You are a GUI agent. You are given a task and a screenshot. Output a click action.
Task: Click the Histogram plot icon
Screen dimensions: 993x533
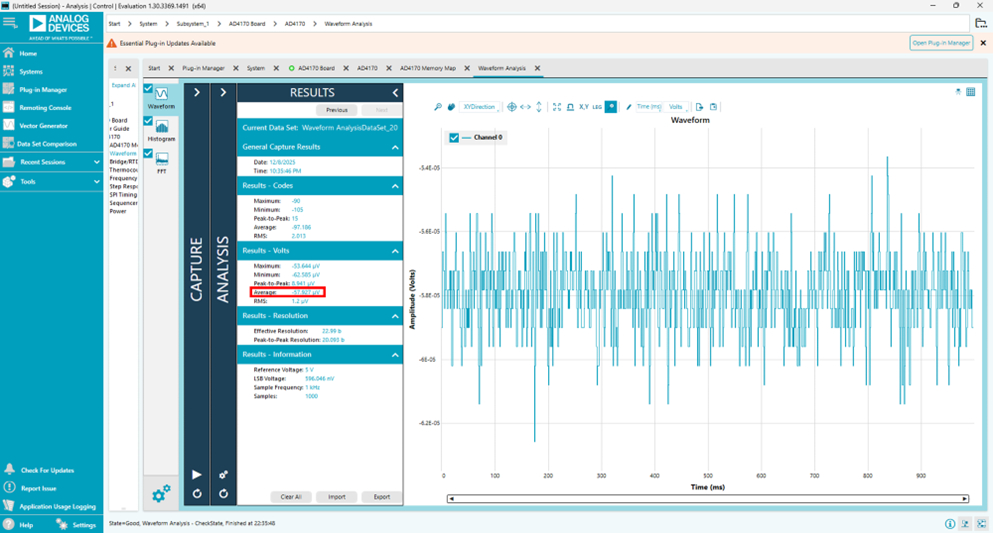(x=162, y=127)
